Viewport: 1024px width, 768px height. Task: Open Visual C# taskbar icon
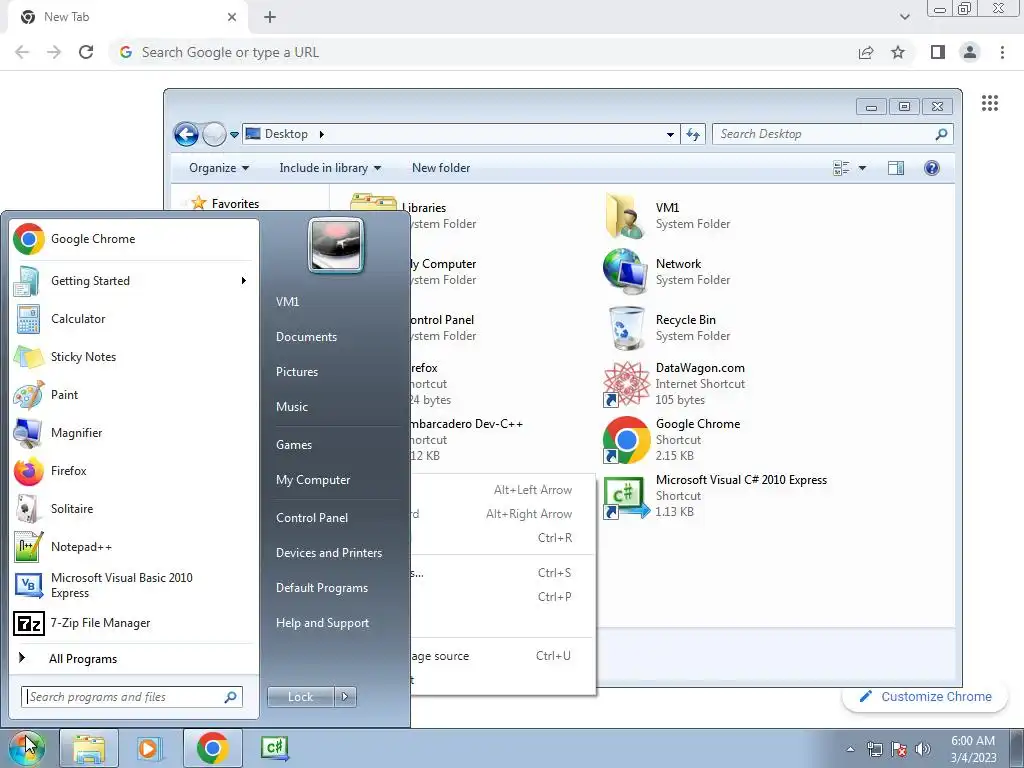click(274, 748)
